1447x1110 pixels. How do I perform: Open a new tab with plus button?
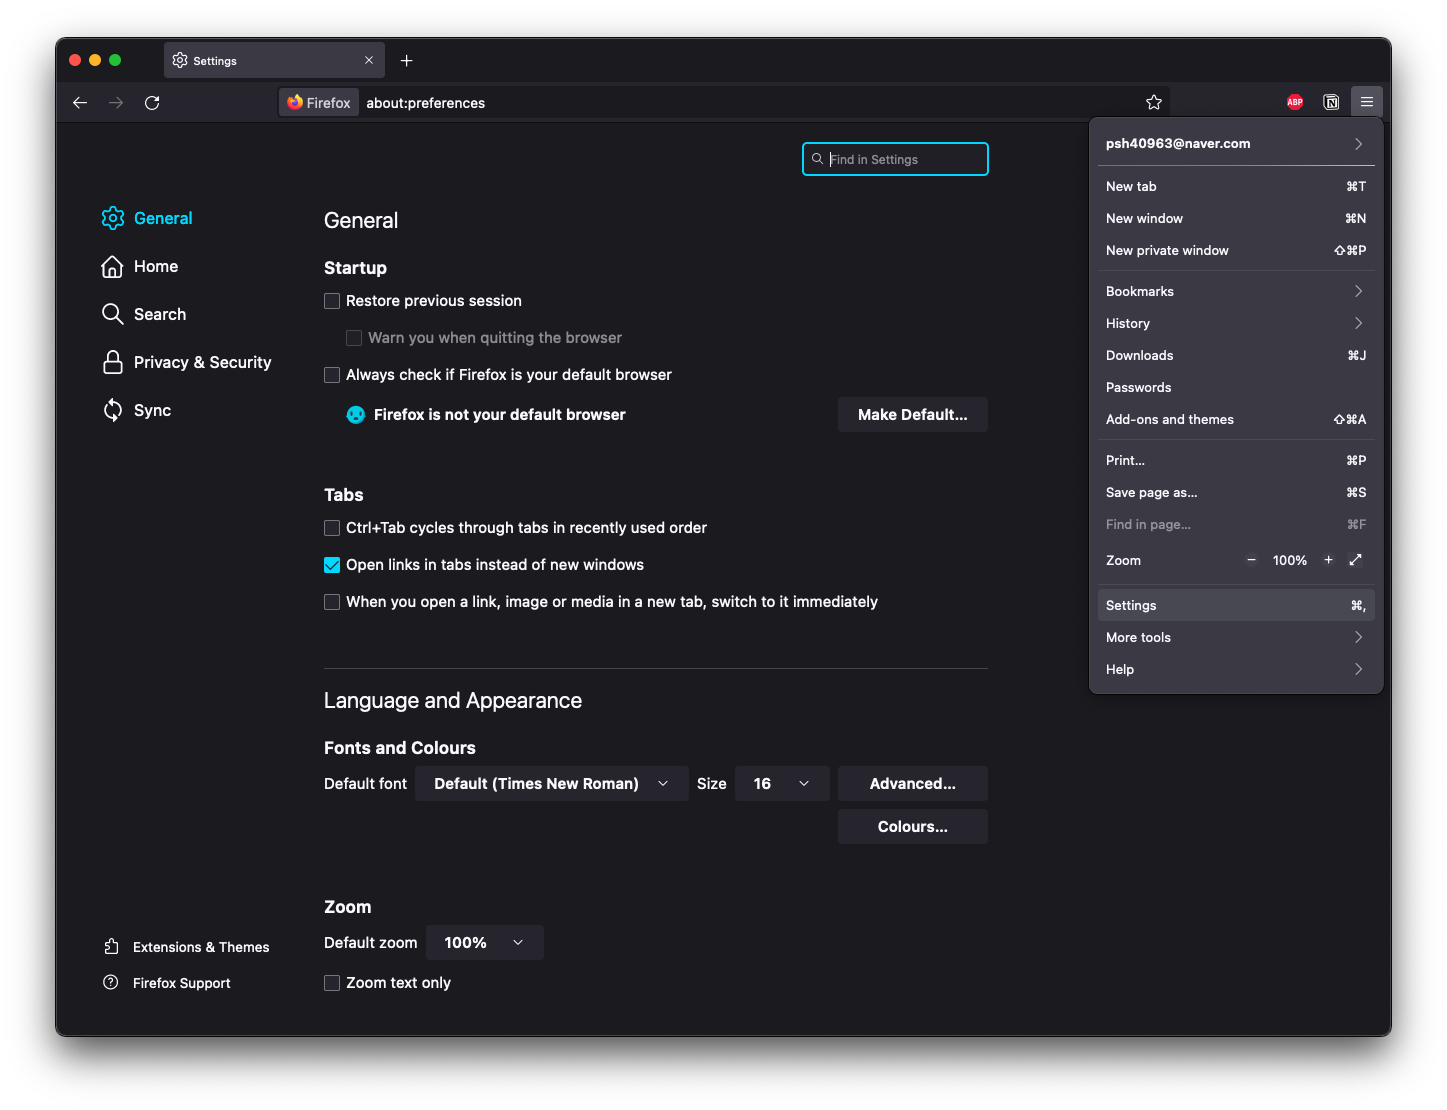point(406,61)
